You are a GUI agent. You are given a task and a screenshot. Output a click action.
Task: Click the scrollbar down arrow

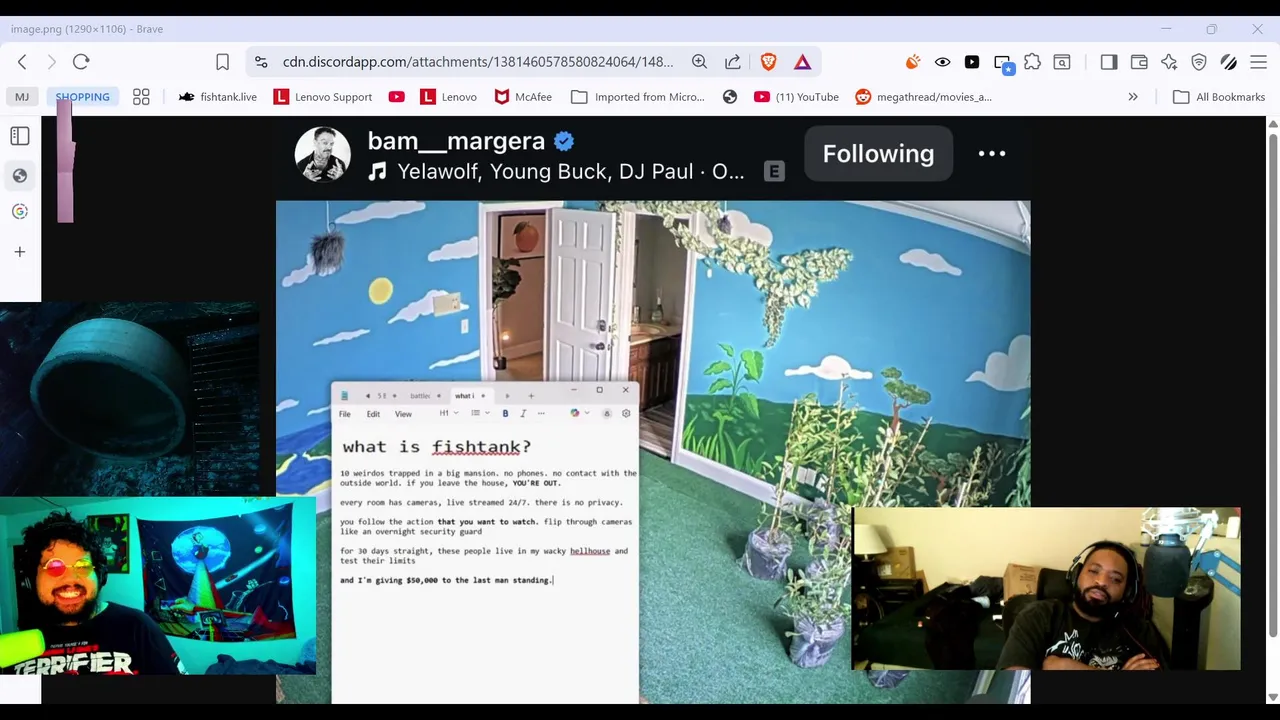(1273, 697)
